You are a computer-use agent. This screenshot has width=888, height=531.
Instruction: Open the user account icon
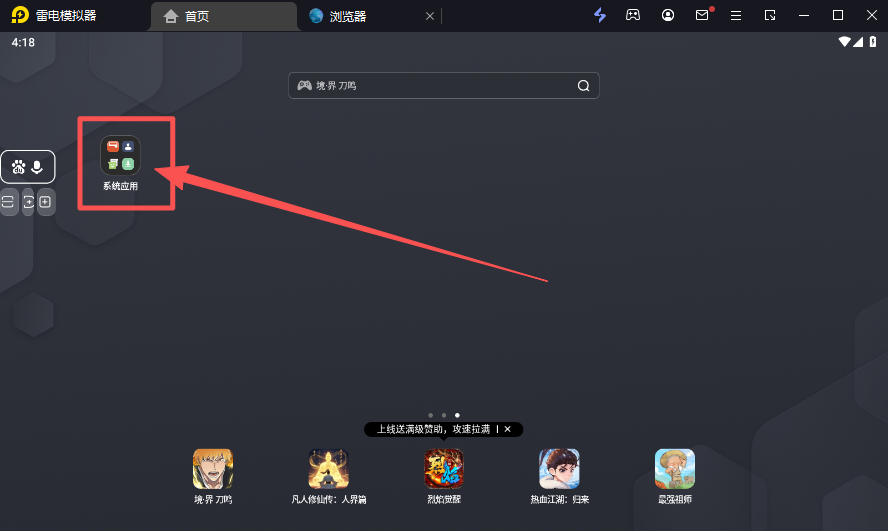668,15
